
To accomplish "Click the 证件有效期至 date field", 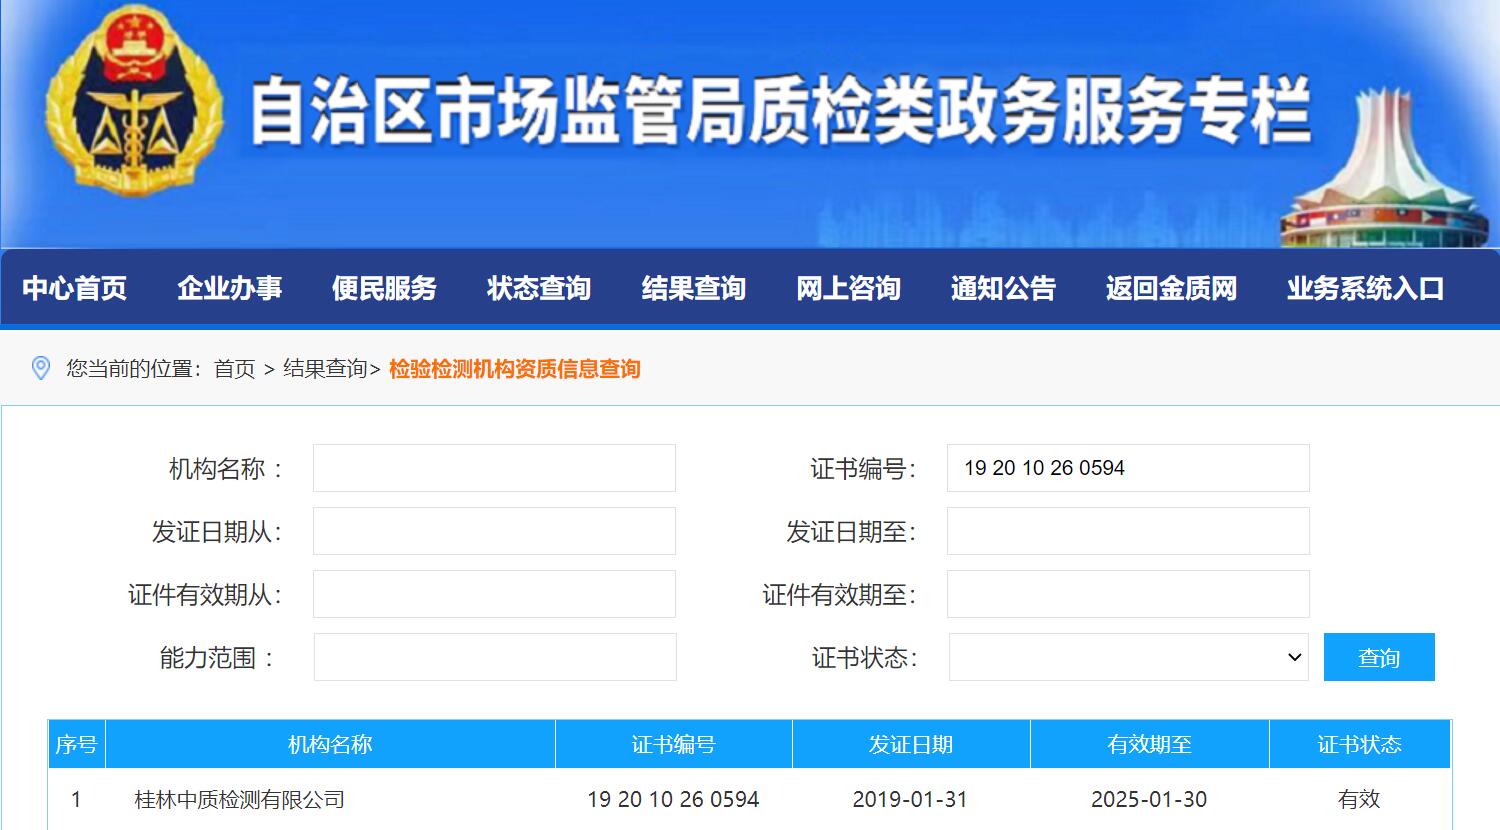I will (x=1128, y=594).
